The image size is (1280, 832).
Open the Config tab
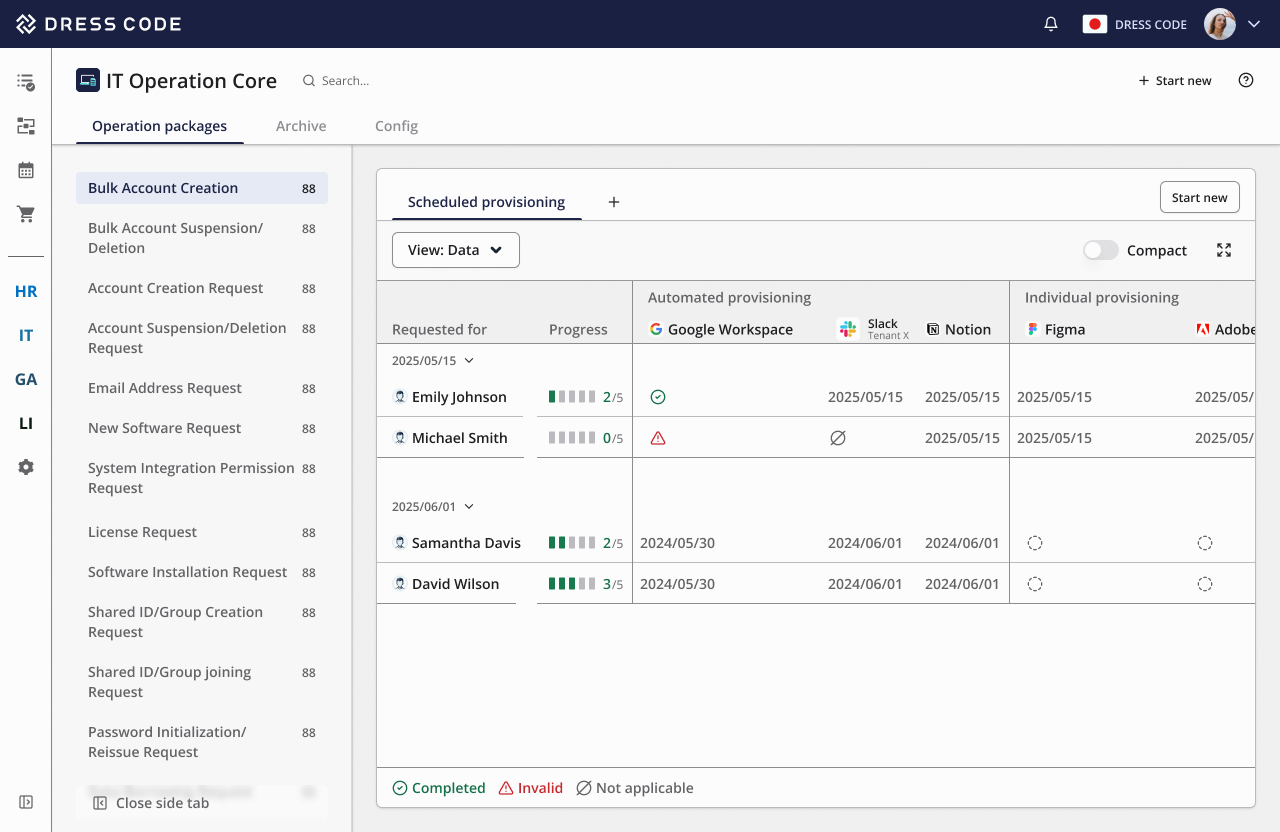coord(396,126)
